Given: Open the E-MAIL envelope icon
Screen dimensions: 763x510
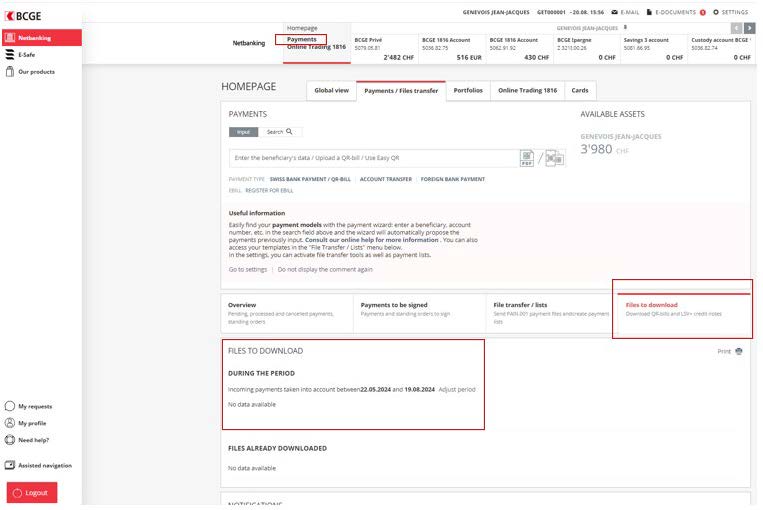Looking at the screenshot, I should (x=615, y=12).
